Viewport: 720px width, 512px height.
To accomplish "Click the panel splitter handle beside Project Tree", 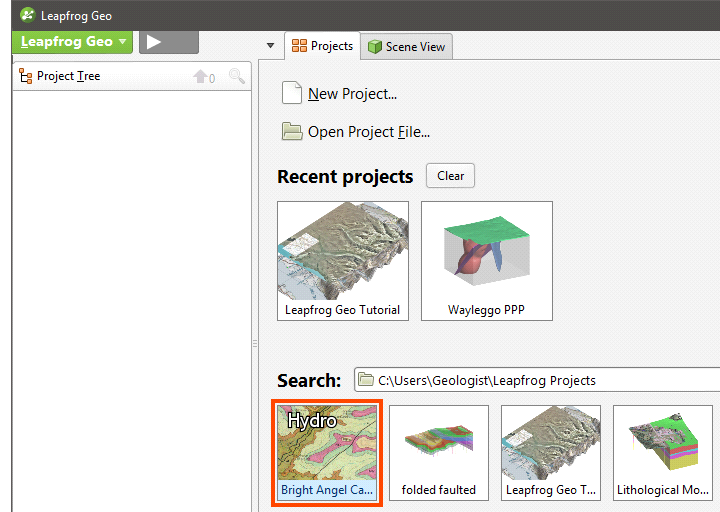I will point(255,343).
